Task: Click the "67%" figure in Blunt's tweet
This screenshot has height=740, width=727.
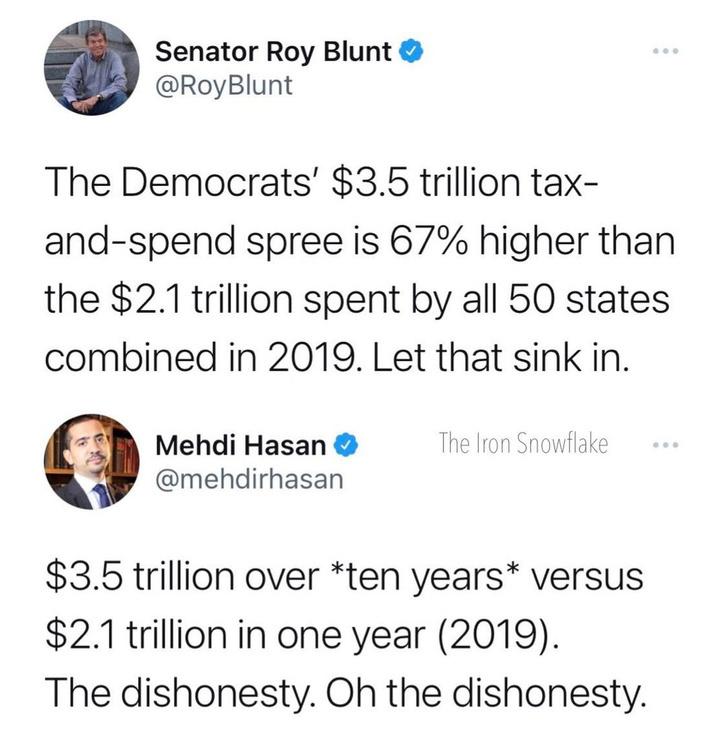Action: (x=429, y=241)
